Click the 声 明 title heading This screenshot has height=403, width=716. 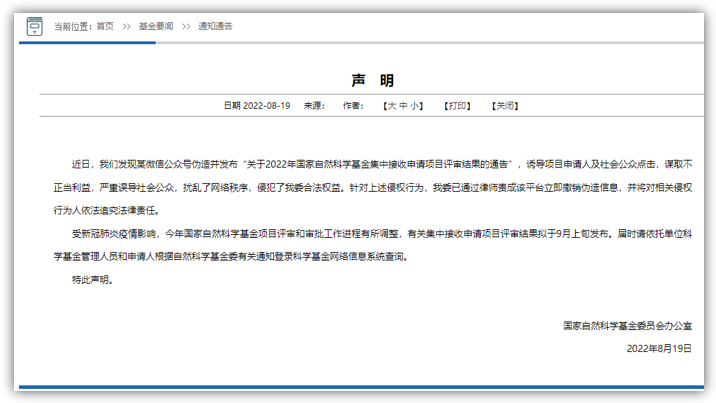pos(372,80)
